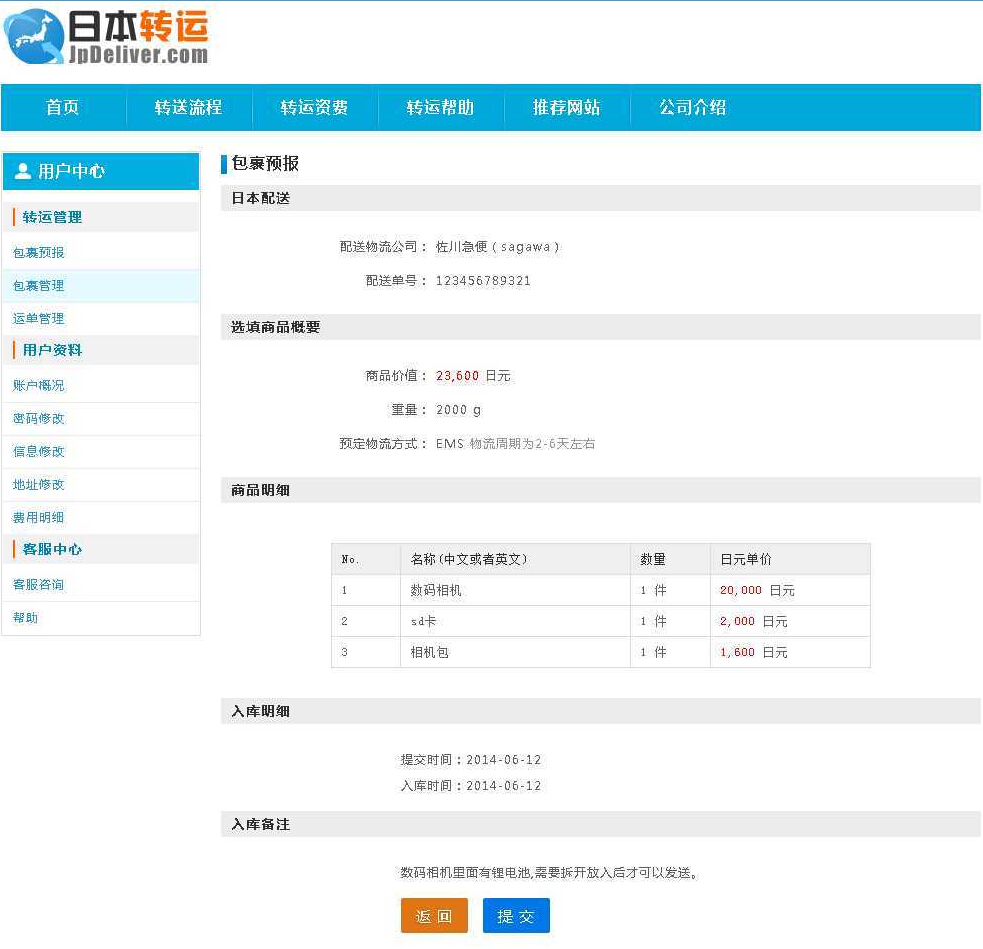
Task: View 费用明细 from the sidebar
Action: tap(38, 517)
